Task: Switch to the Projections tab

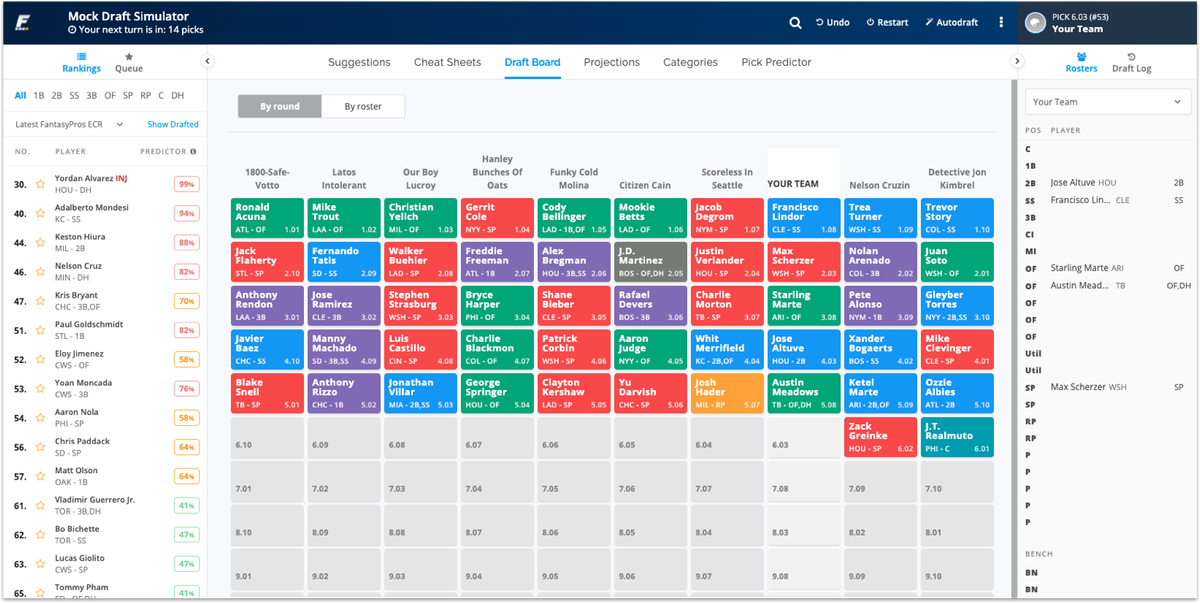Action: 611,61
